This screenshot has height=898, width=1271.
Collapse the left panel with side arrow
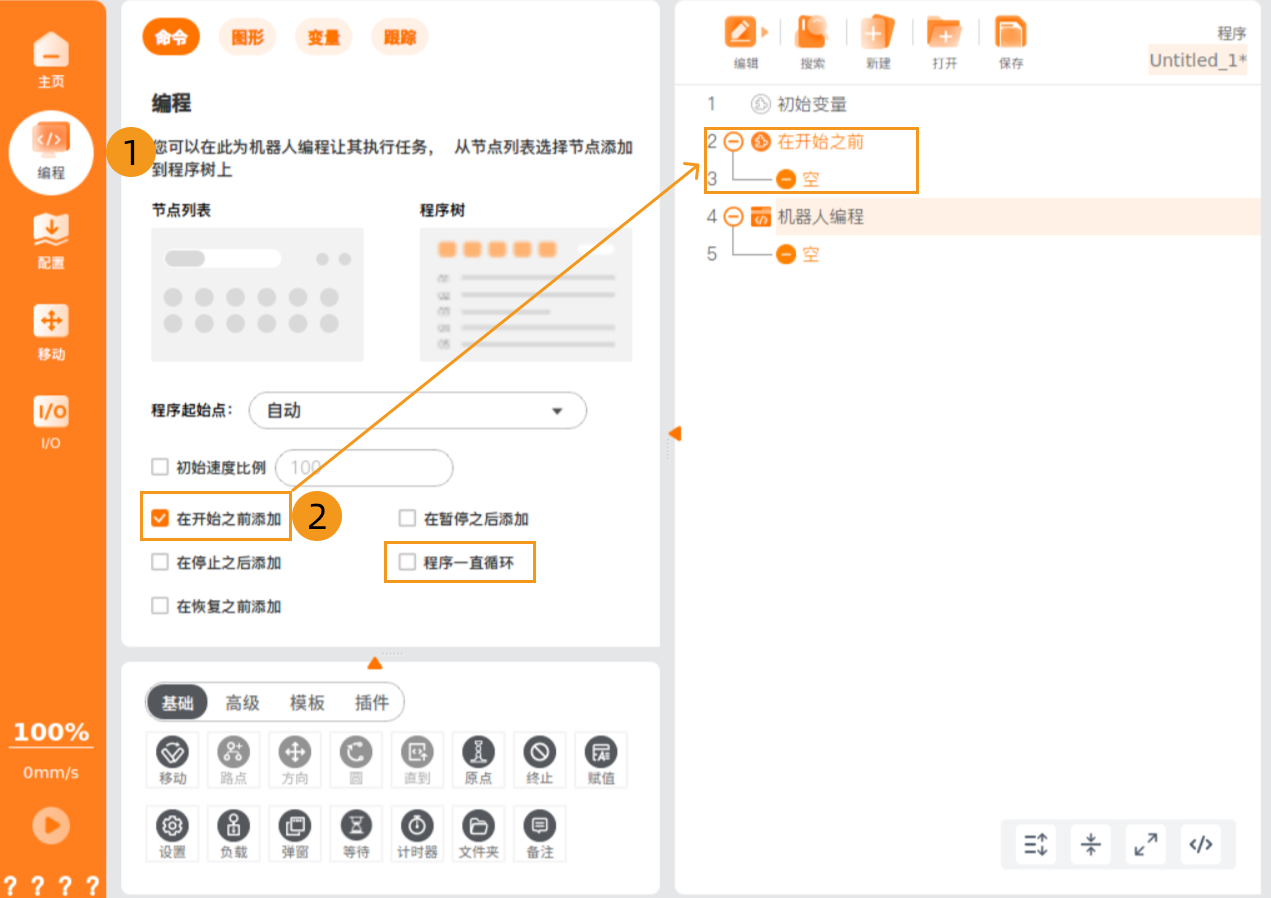click(x=674, y=433)
